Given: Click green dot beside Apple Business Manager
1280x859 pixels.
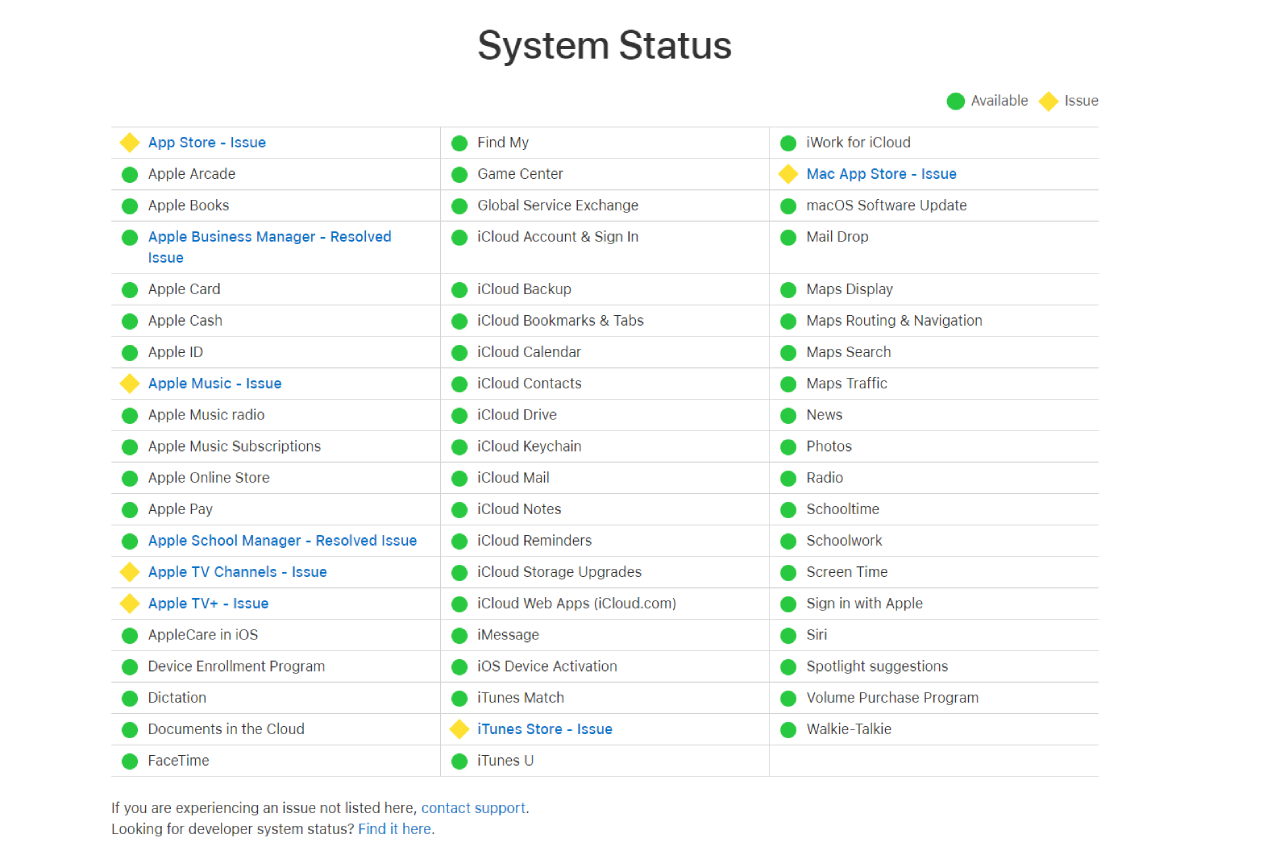Looking at the screenshot, I should point(130,237).
